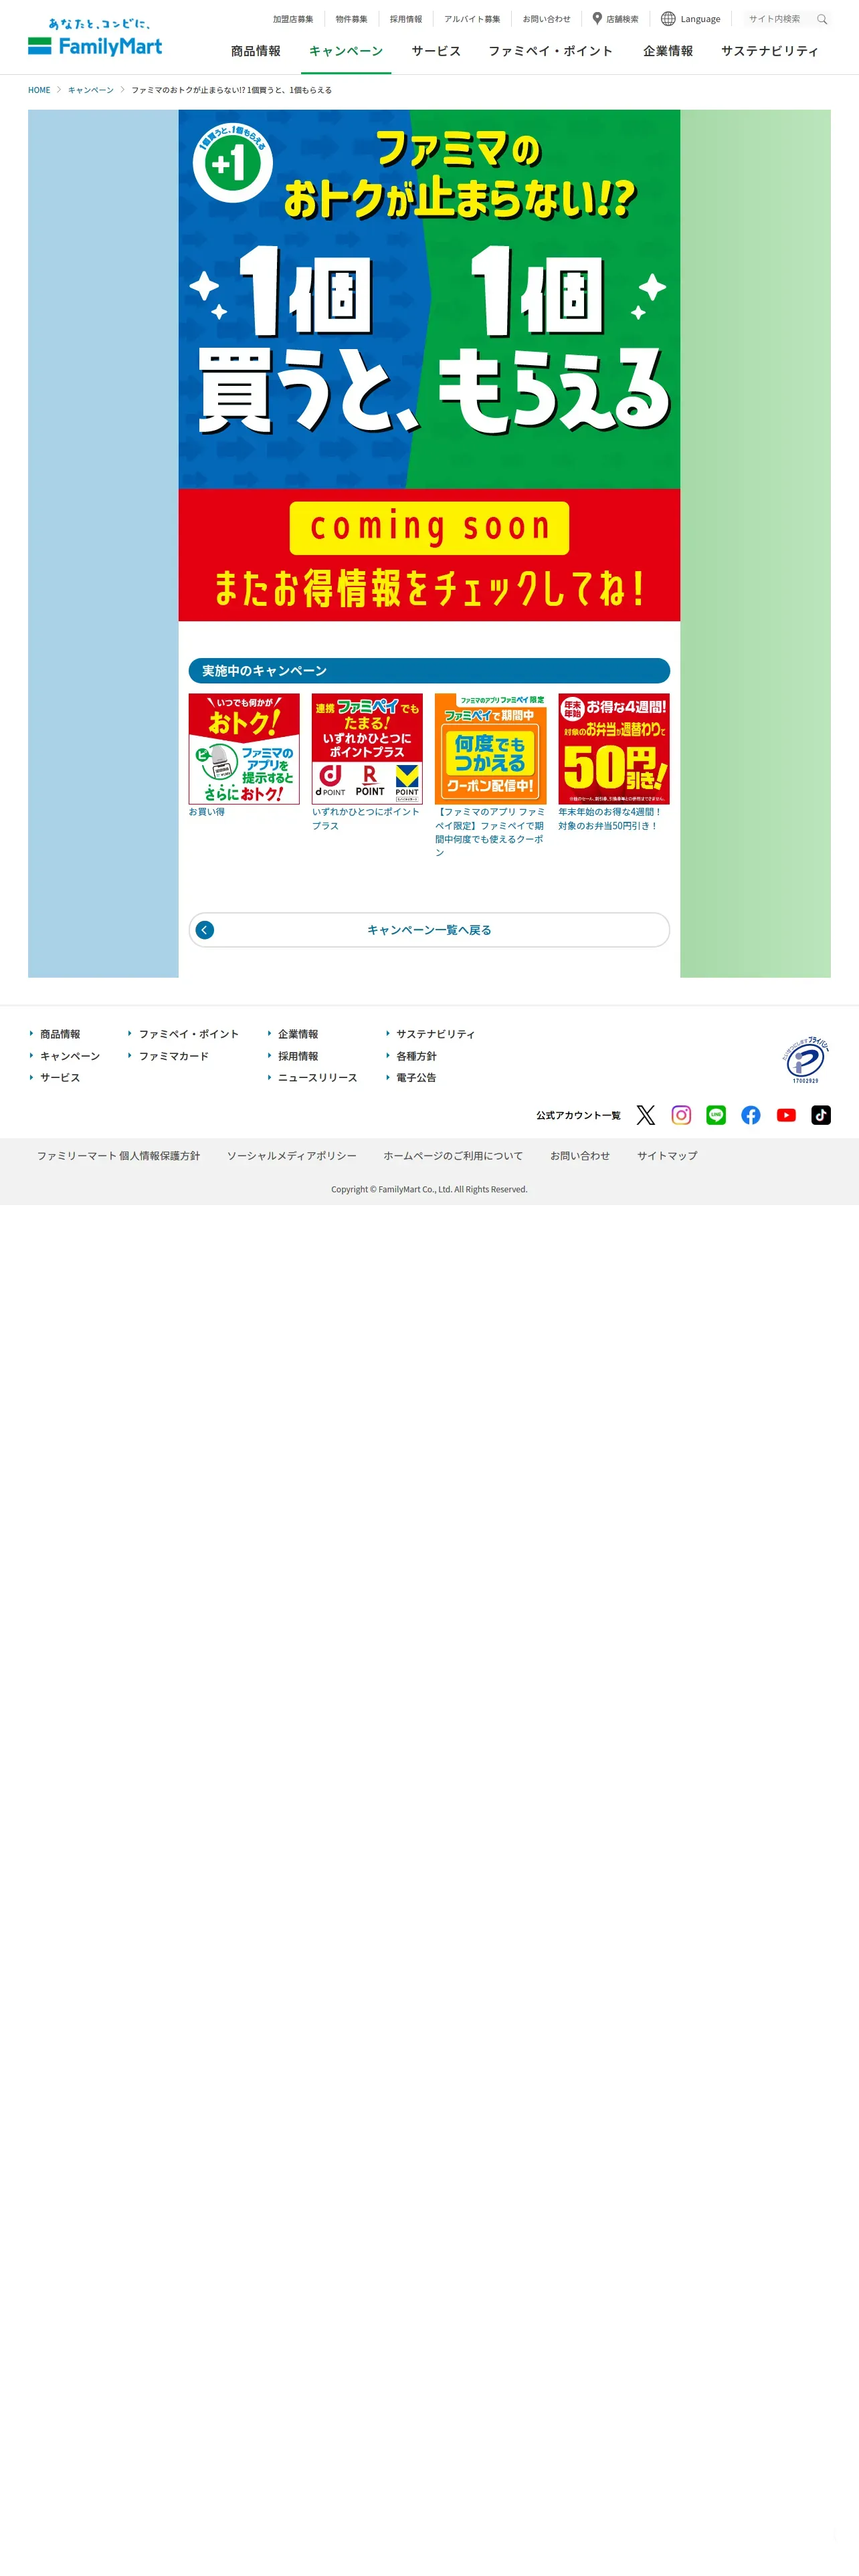Open the LINE official account

pyautogui.click(x=716, y=1115)
